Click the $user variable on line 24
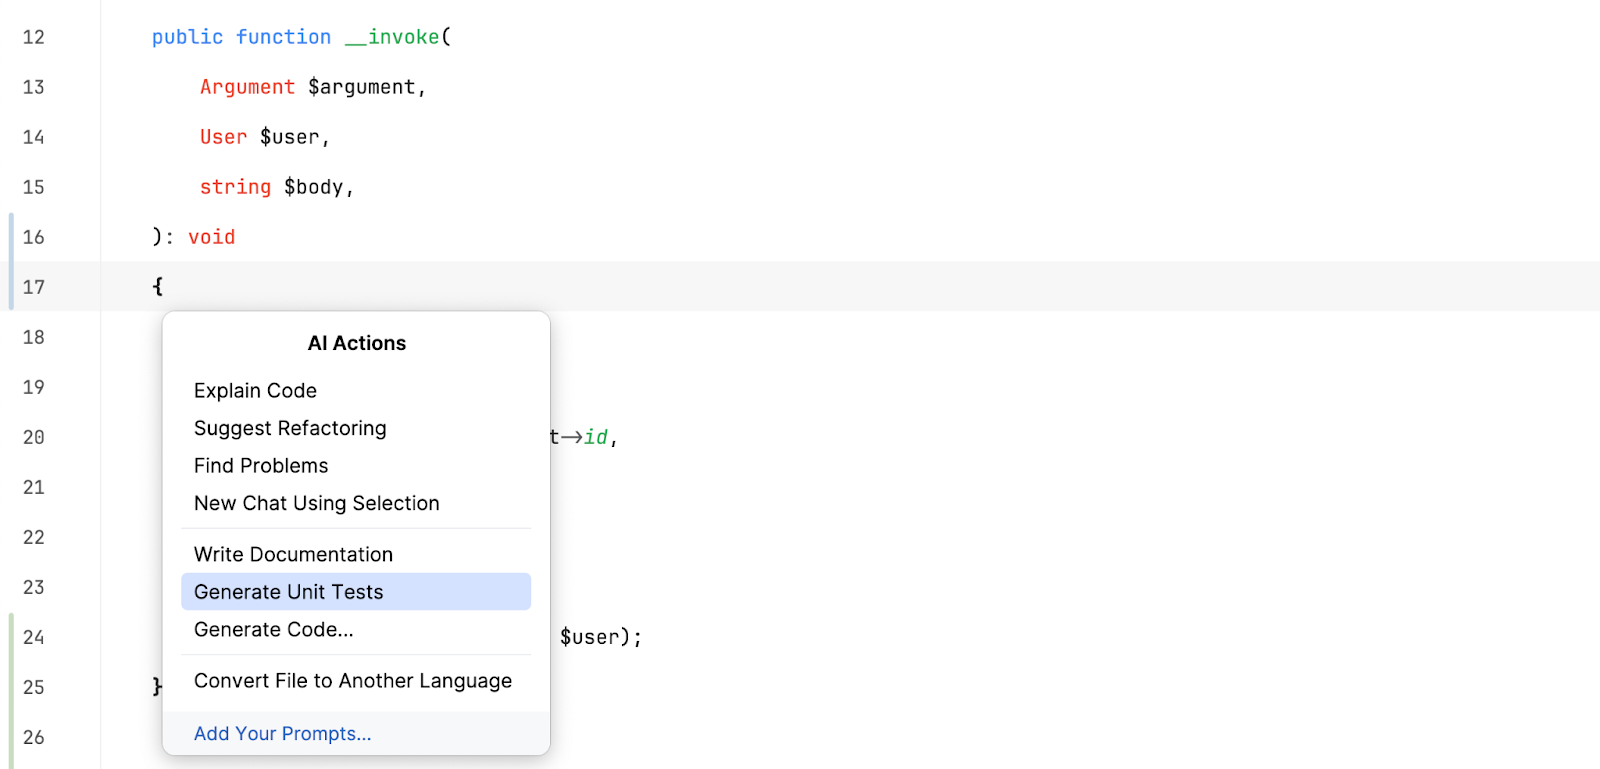The image size is (1600, 769). pyautogui.click(x=589, y=637)
